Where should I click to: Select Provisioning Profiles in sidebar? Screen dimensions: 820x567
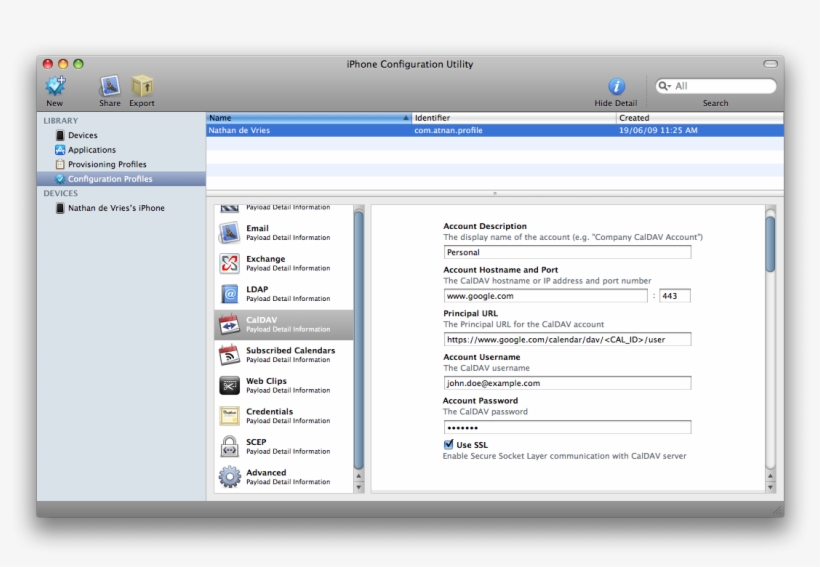pos(106,164)
